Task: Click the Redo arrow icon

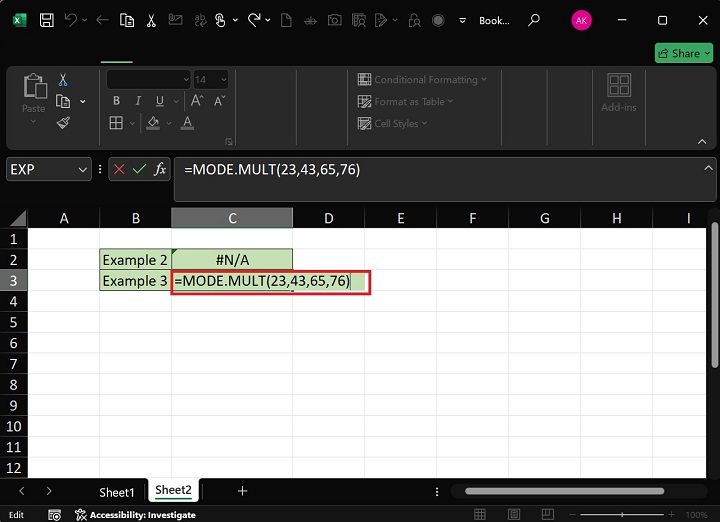Action: [x=253, y=20]
